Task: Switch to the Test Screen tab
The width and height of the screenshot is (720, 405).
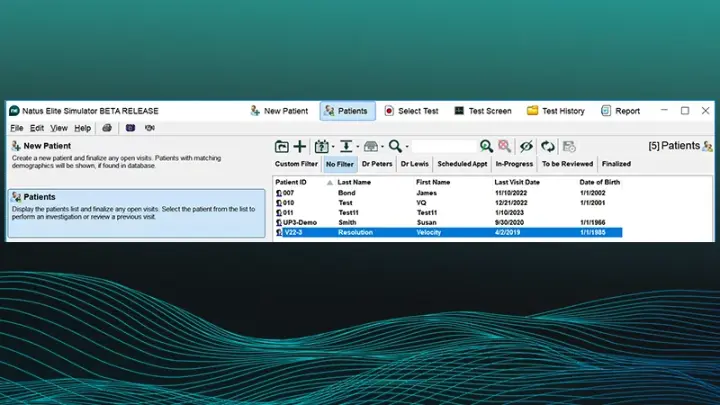Action: tap(483, 111)
